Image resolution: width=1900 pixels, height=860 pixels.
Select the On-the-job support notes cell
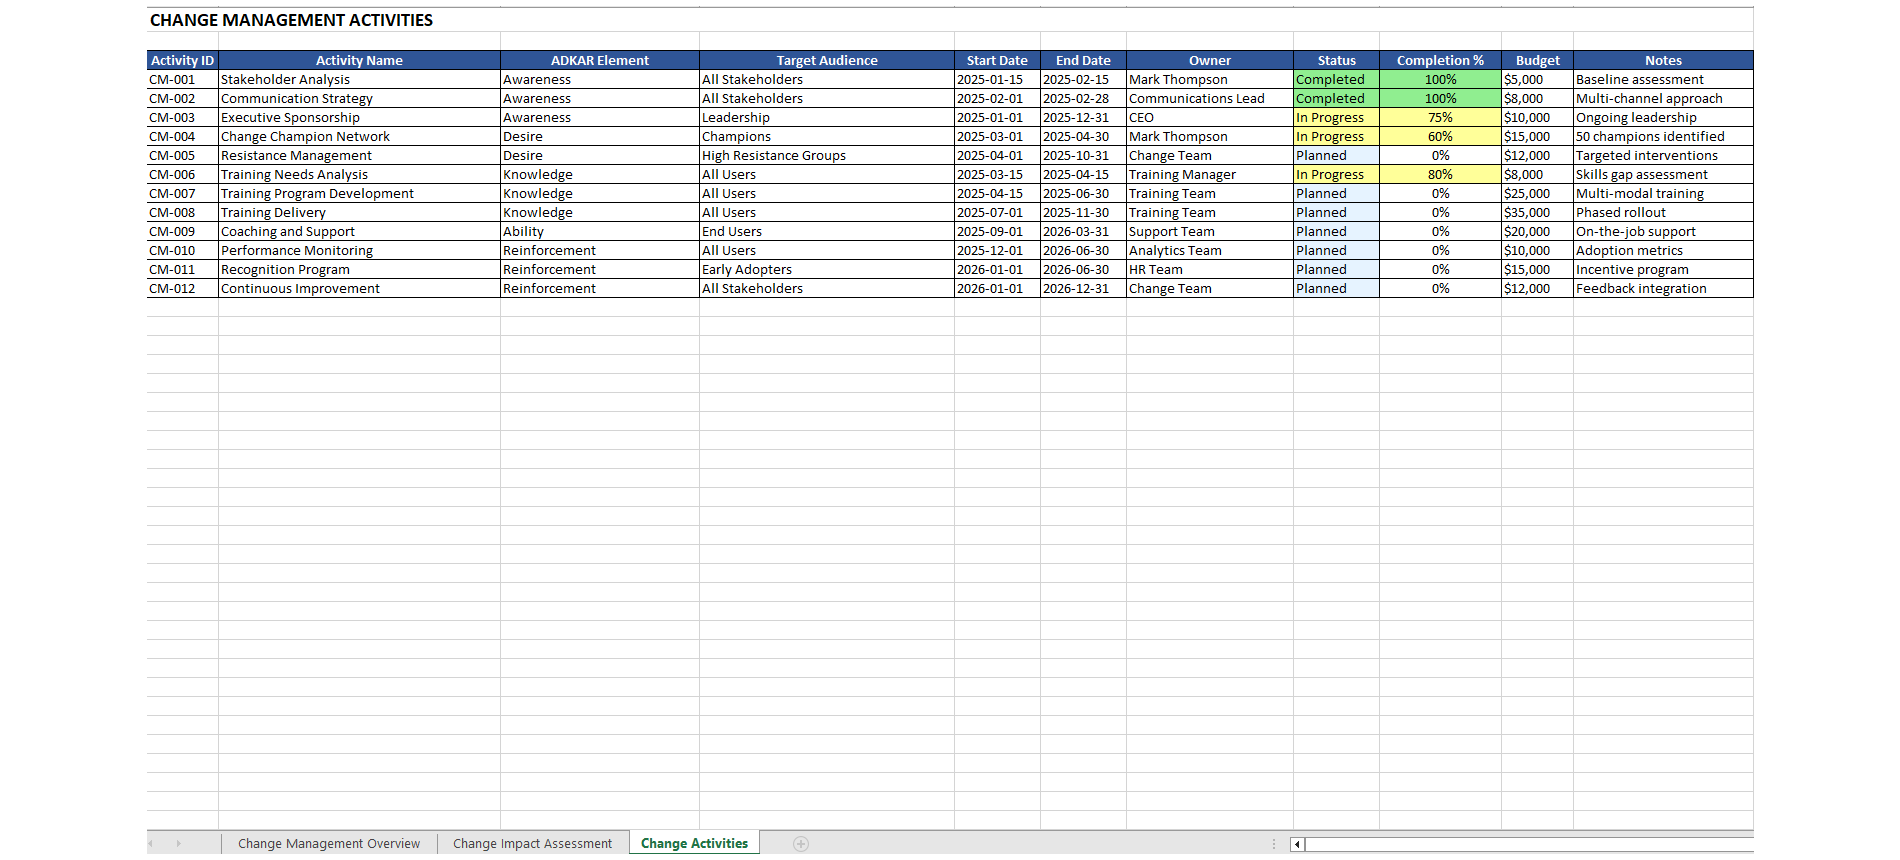tap(1663, 232)
